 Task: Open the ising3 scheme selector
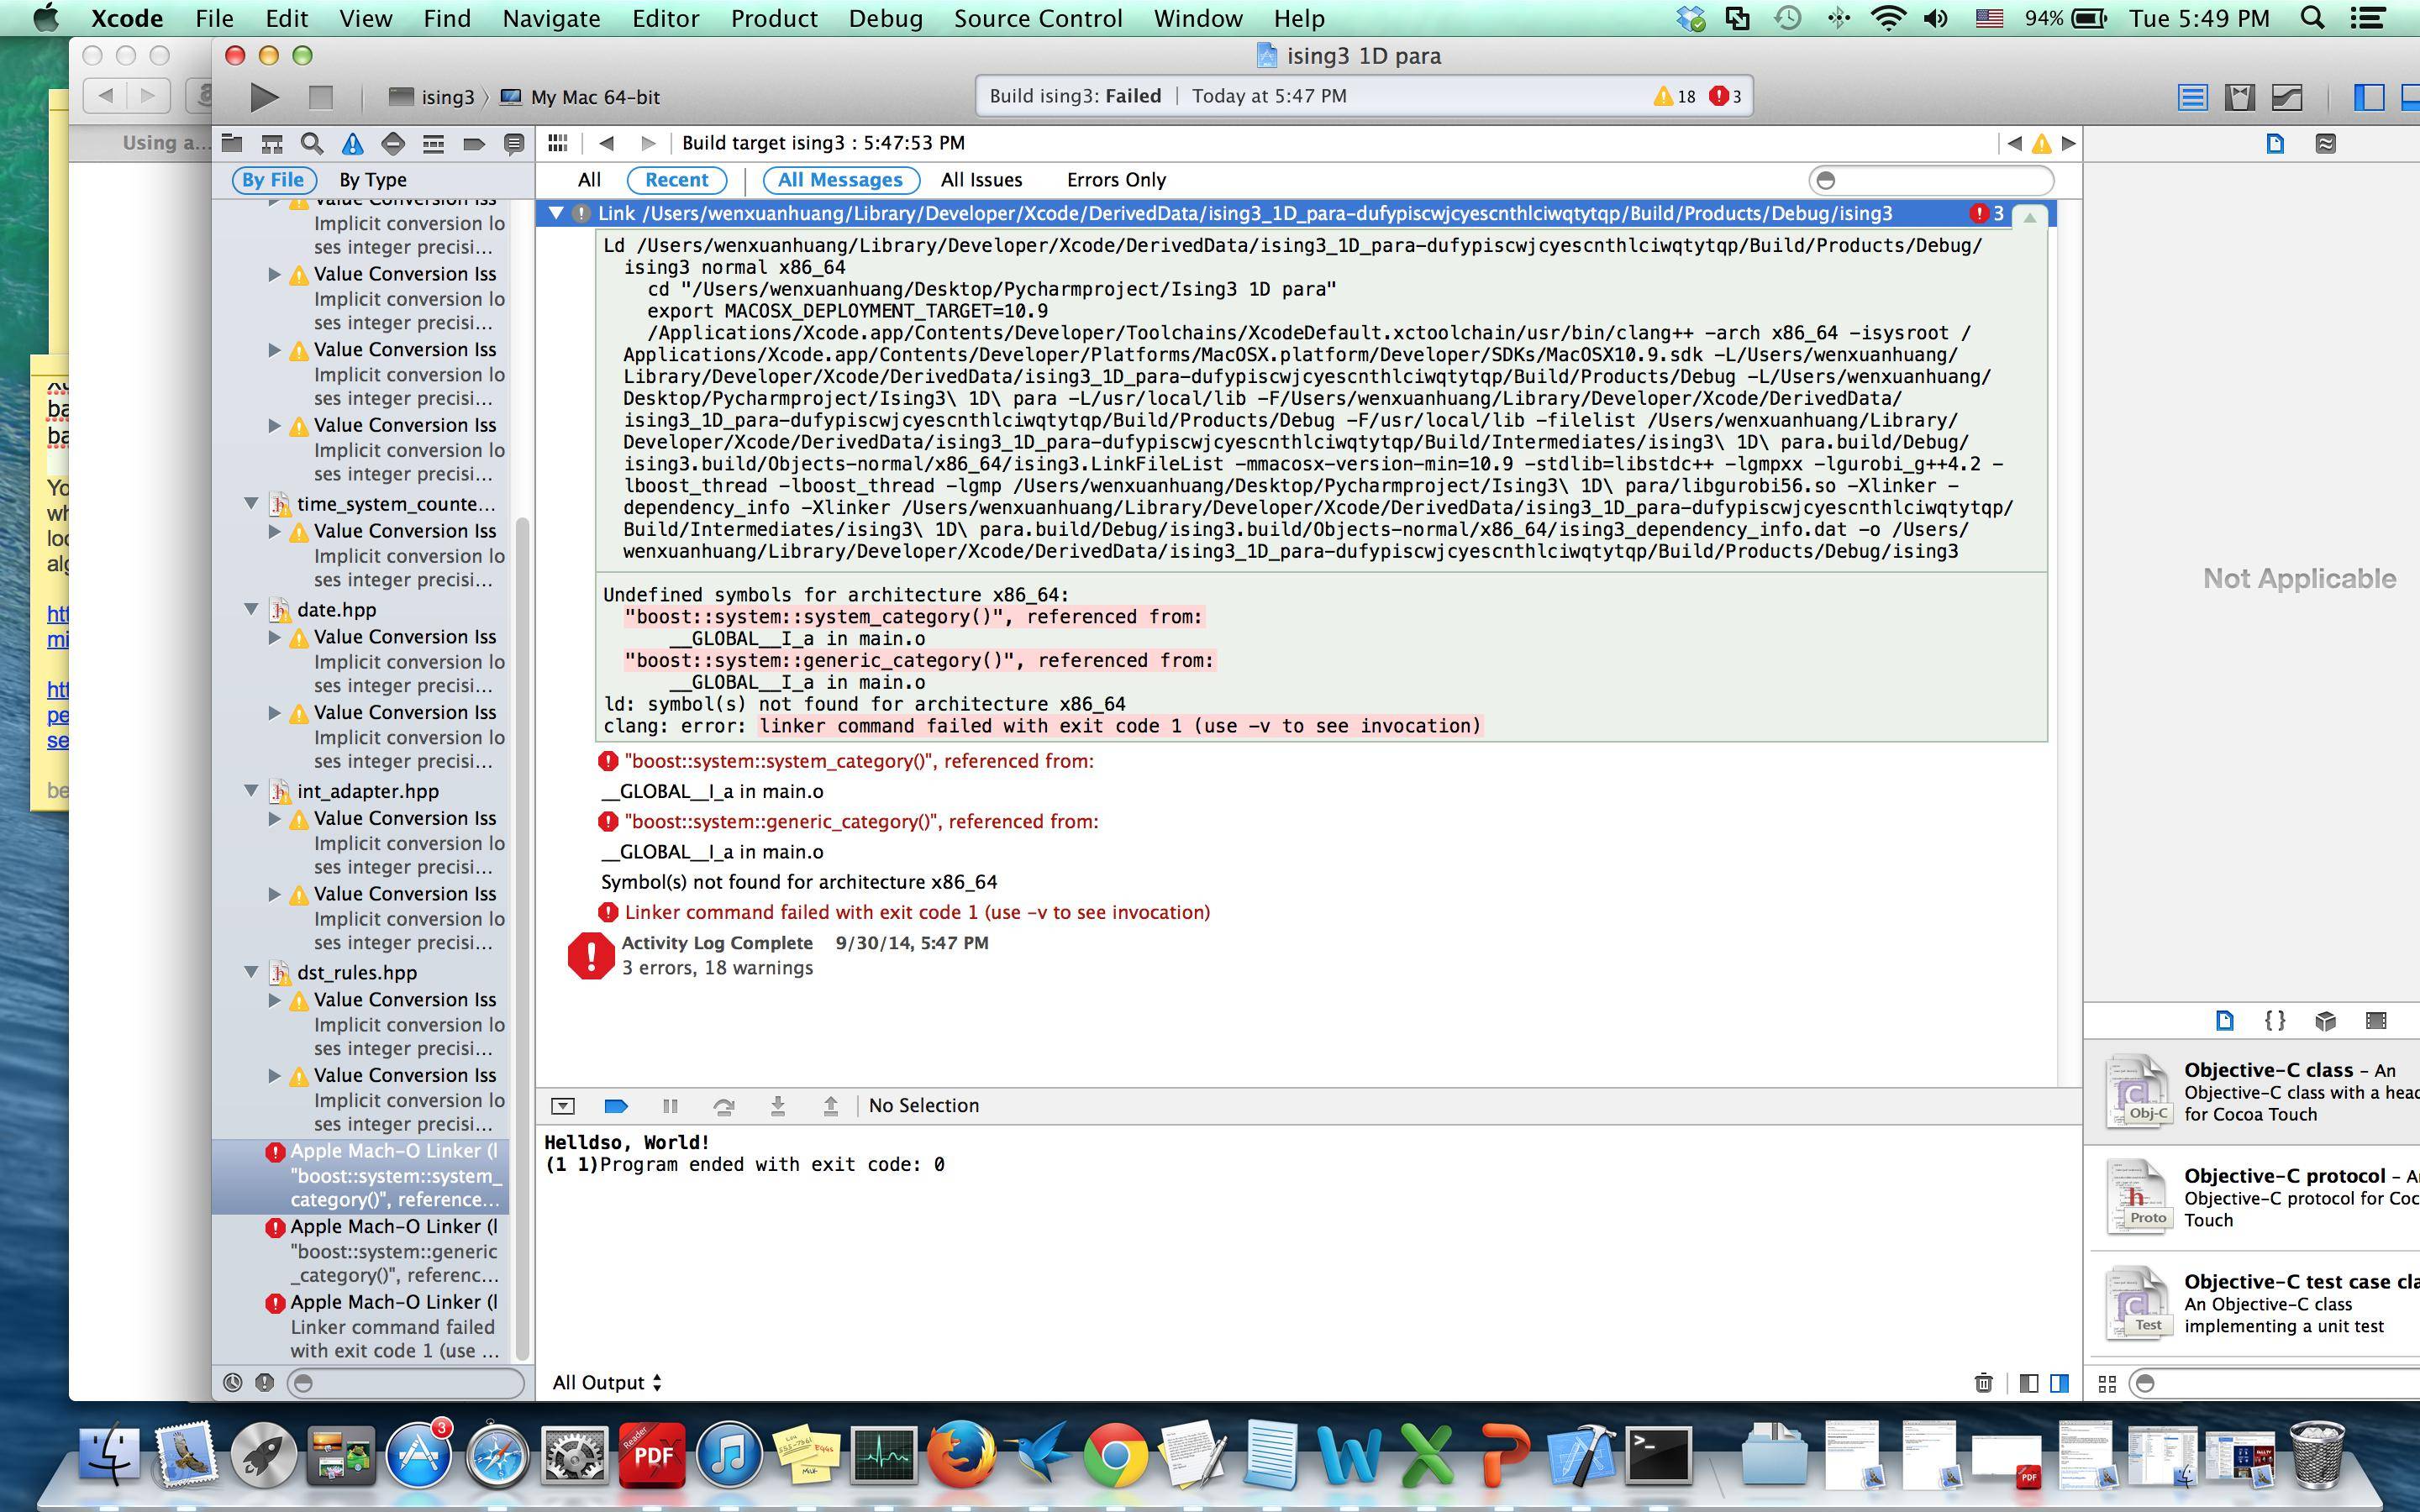pyautogui.click(x=432, y=97)
